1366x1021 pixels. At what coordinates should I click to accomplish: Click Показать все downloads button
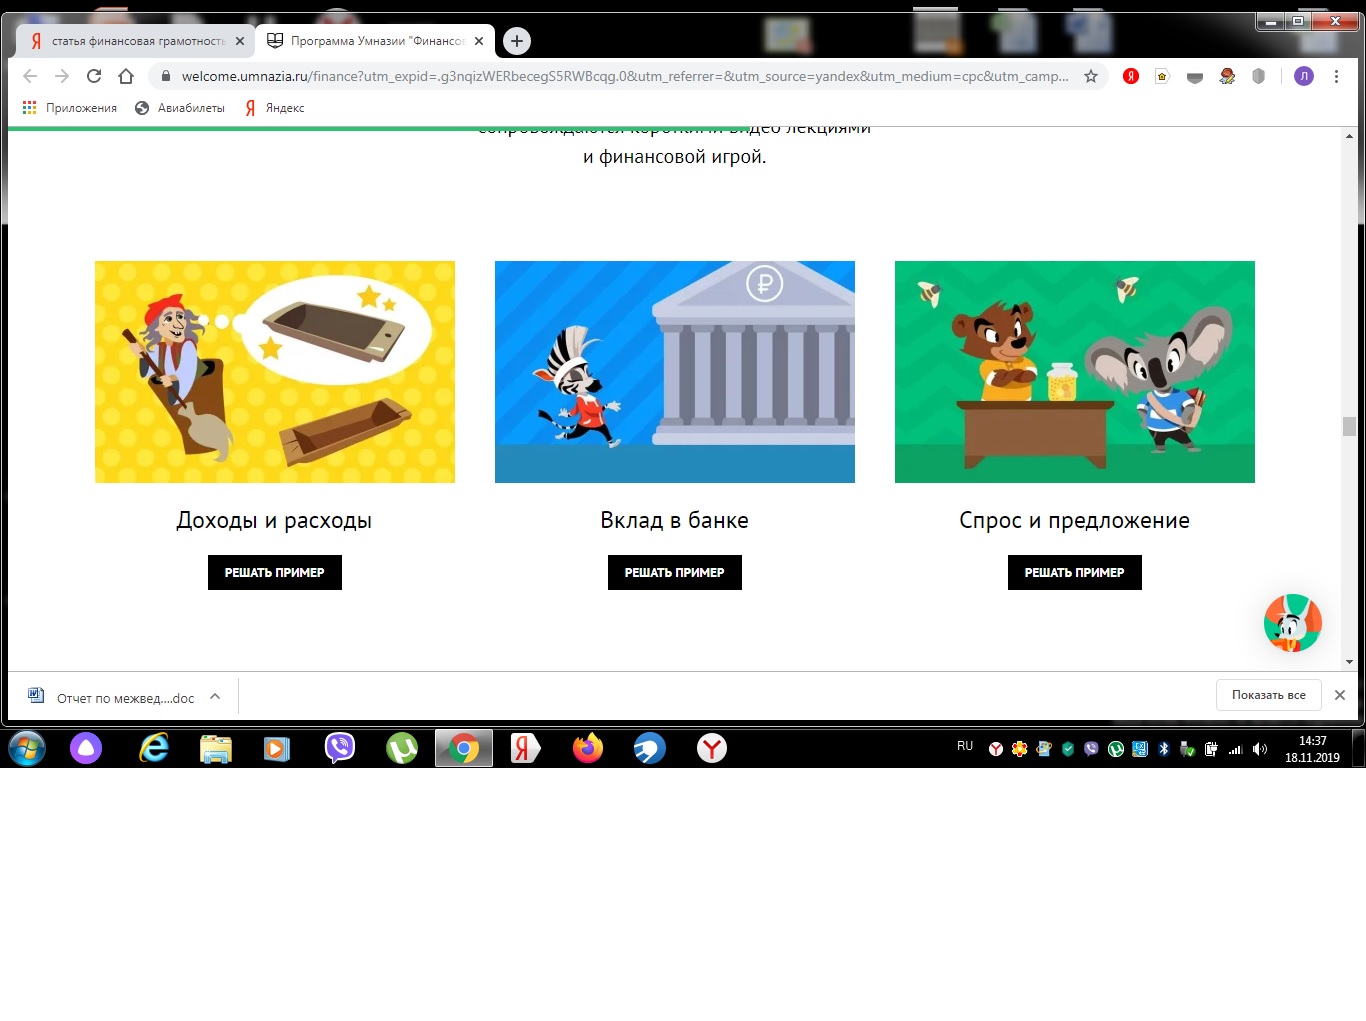(1268, 695)
